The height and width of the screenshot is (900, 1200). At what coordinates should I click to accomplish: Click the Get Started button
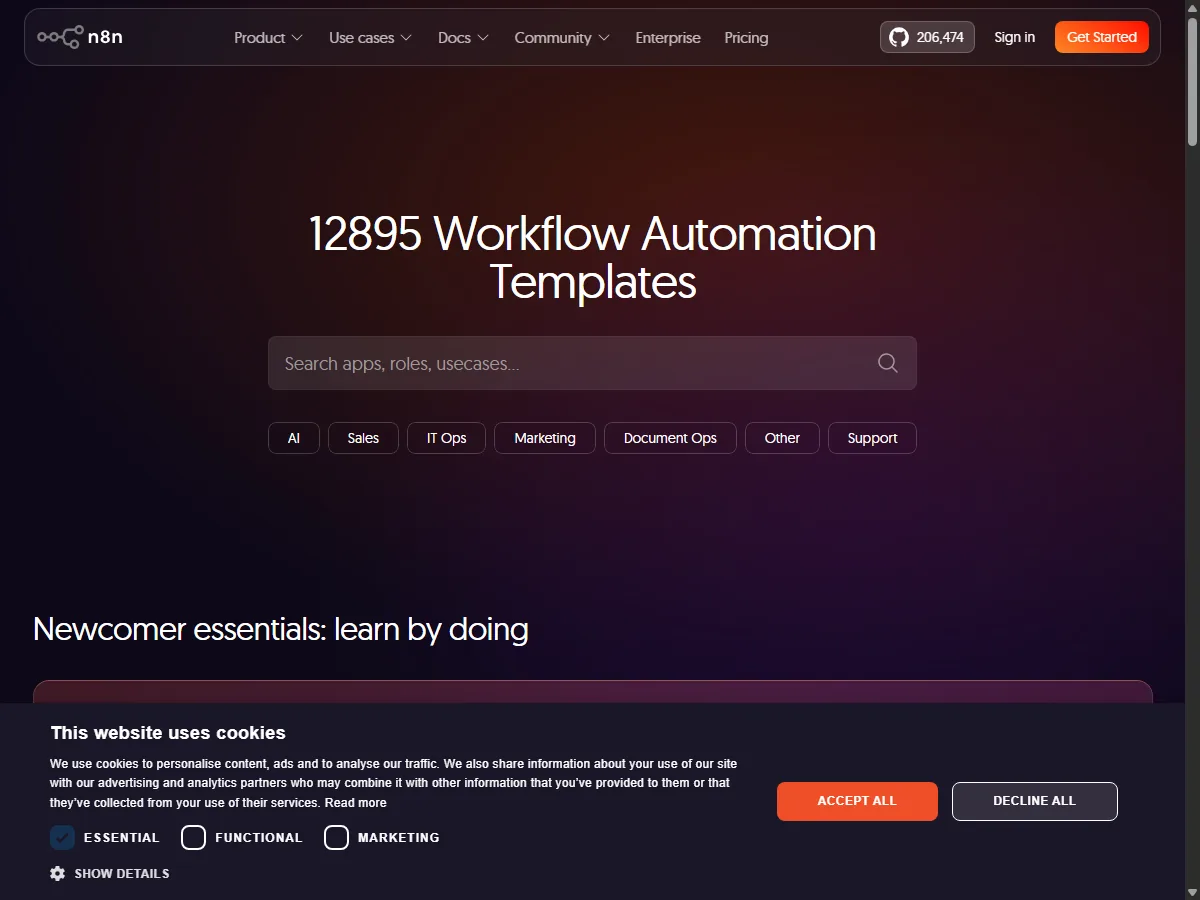[1101, 37]
